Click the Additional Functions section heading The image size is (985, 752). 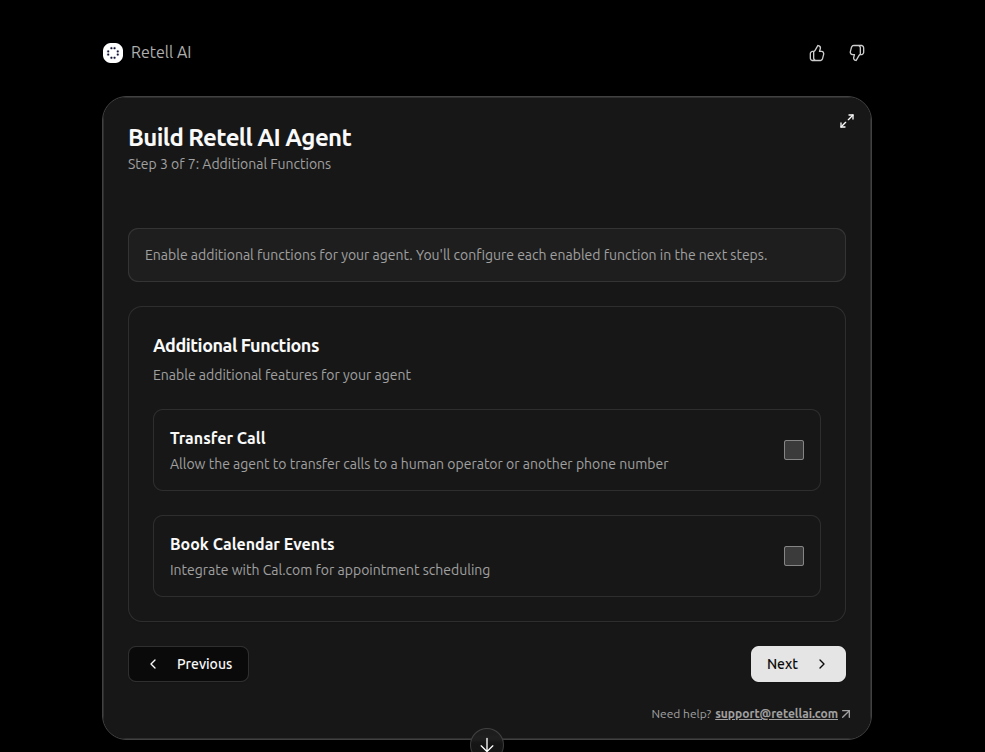(x=236, y=346)
